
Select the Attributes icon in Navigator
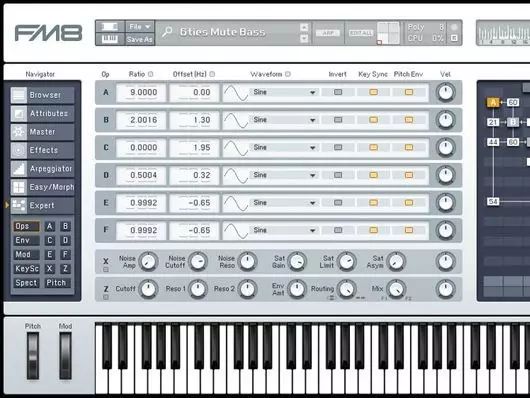tap(19, 114)
